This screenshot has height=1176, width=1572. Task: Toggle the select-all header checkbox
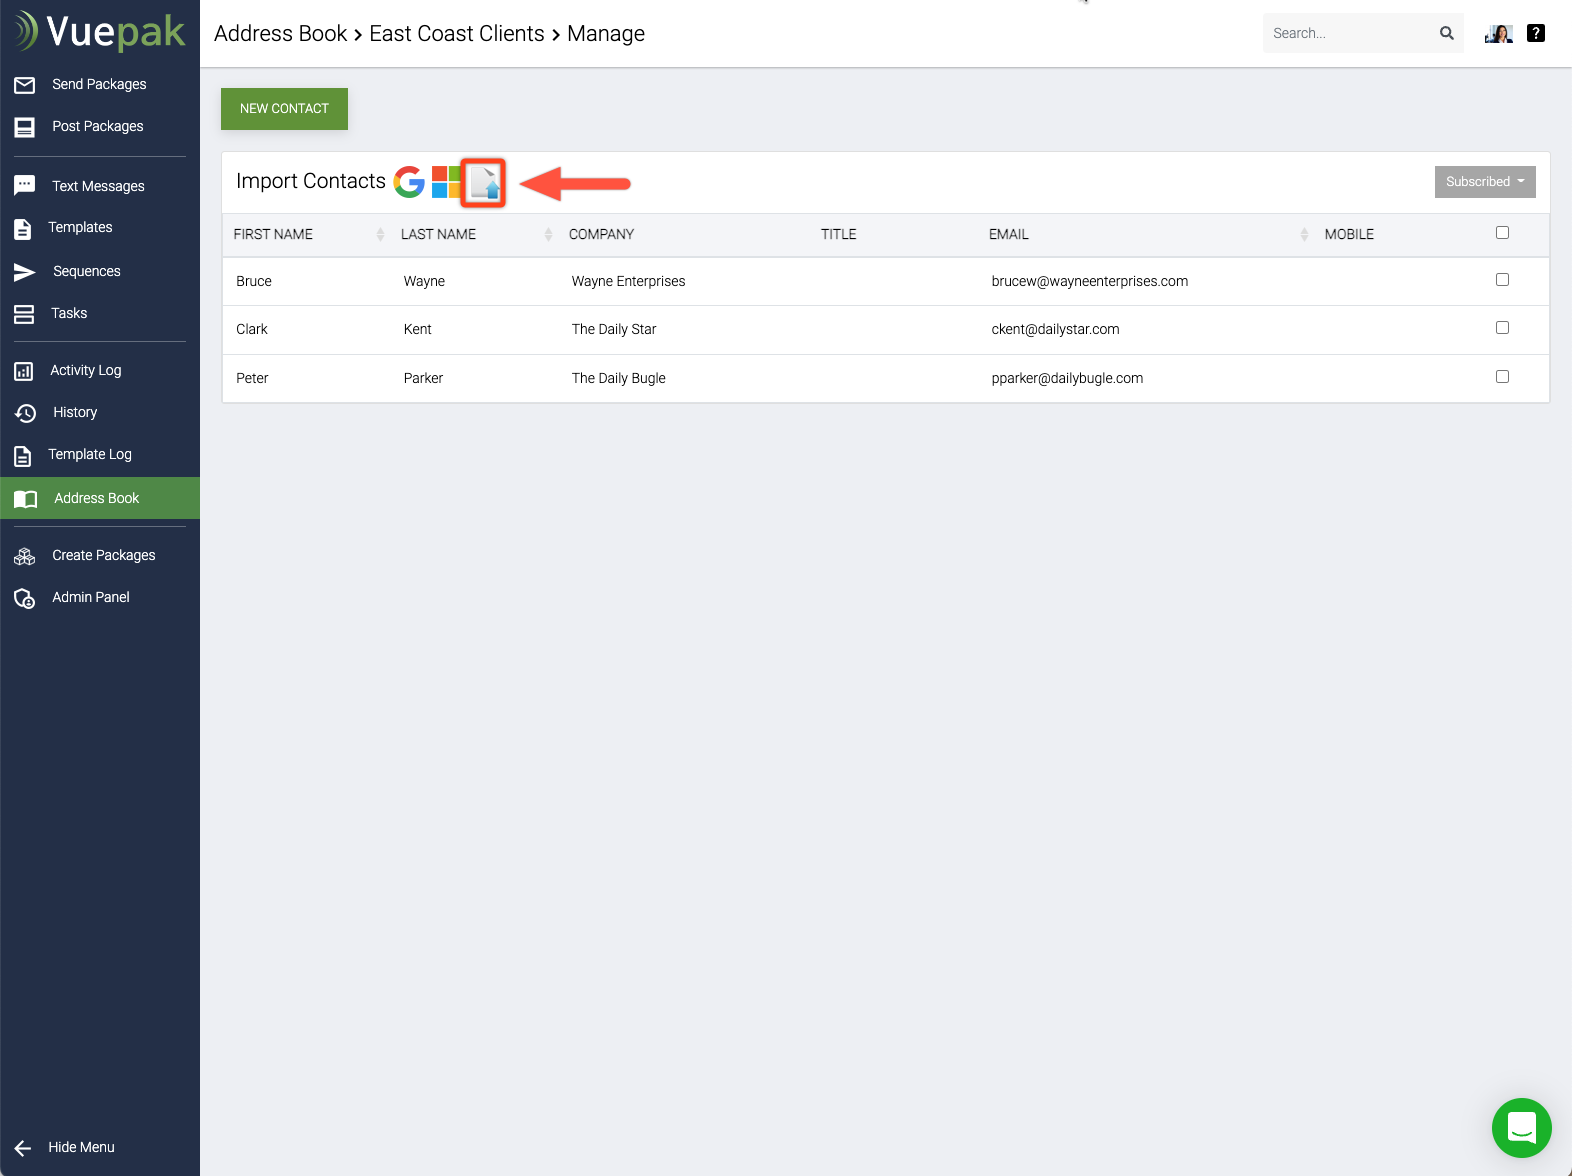[x=1502, y=233]
